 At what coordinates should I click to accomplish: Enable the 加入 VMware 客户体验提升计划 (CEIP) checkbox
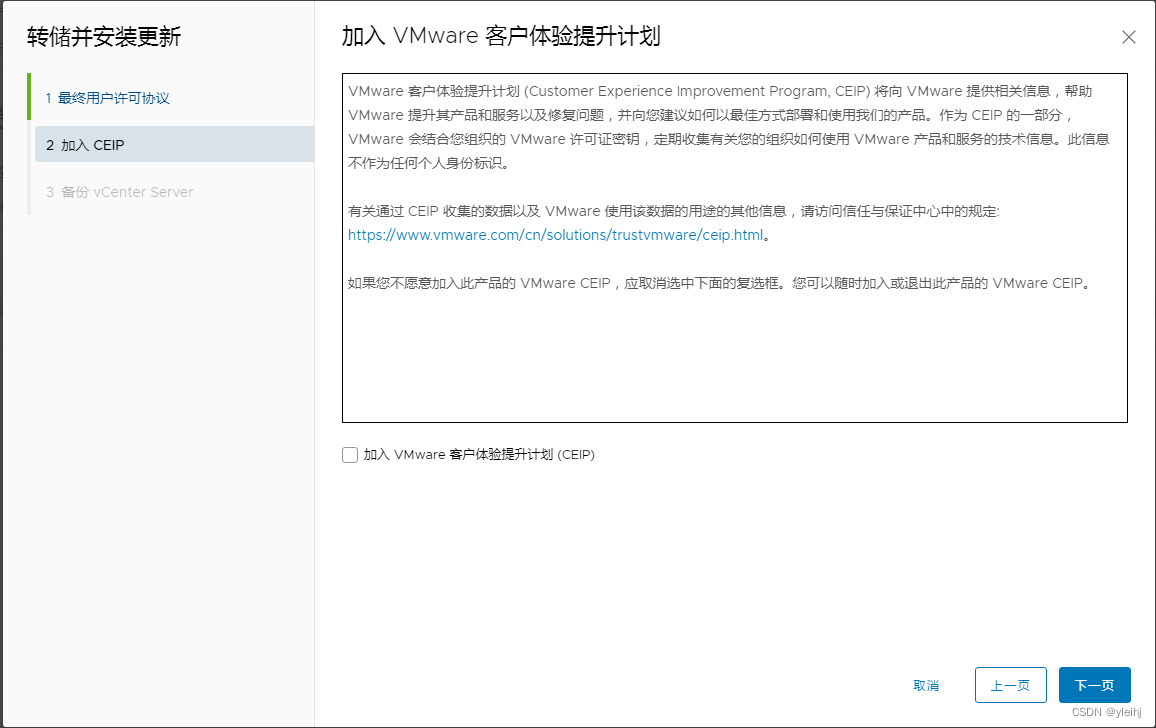350,455
